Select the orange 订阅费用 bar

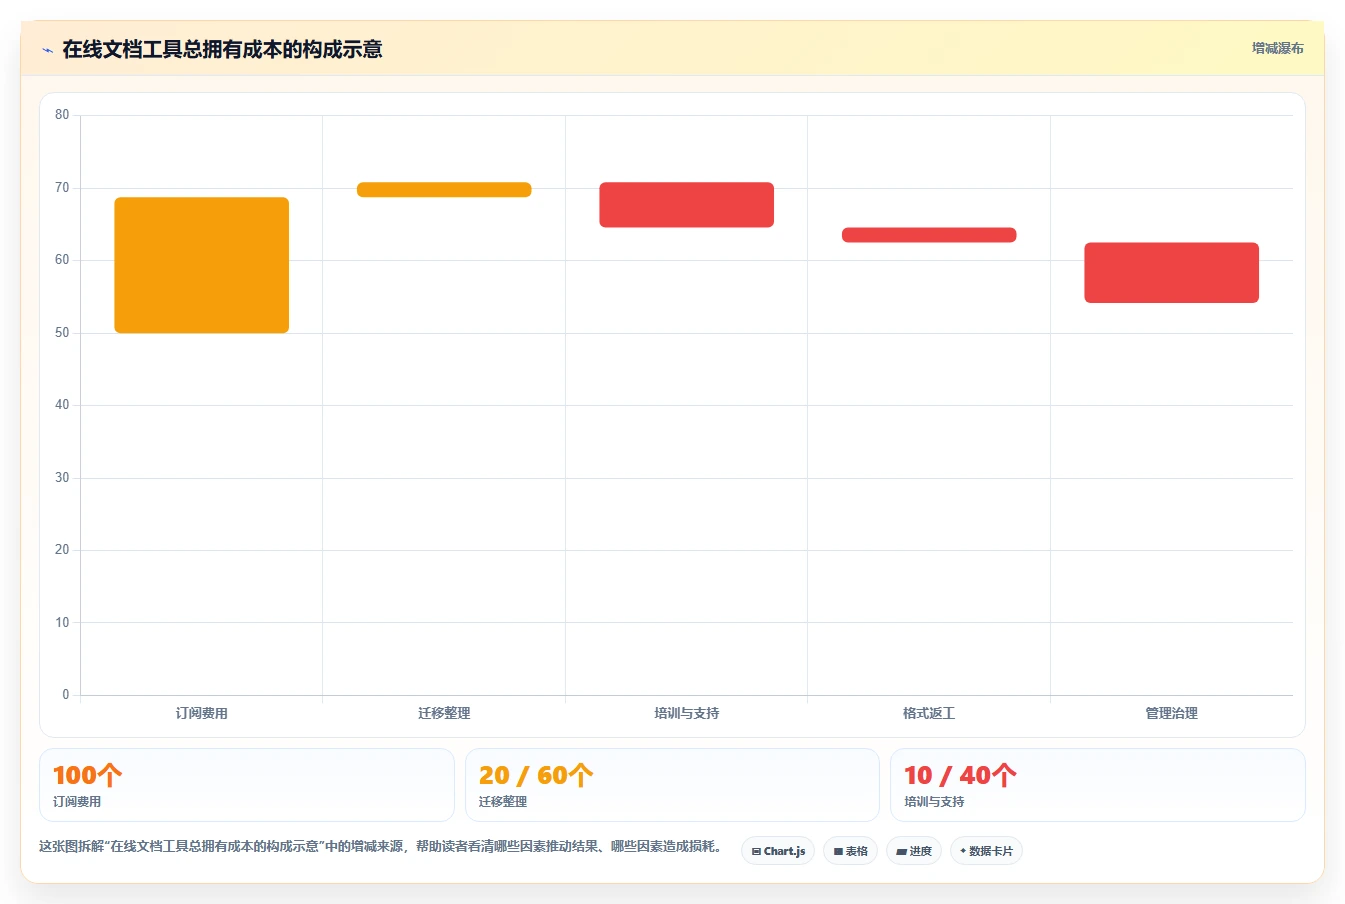(x=202, y=265)
